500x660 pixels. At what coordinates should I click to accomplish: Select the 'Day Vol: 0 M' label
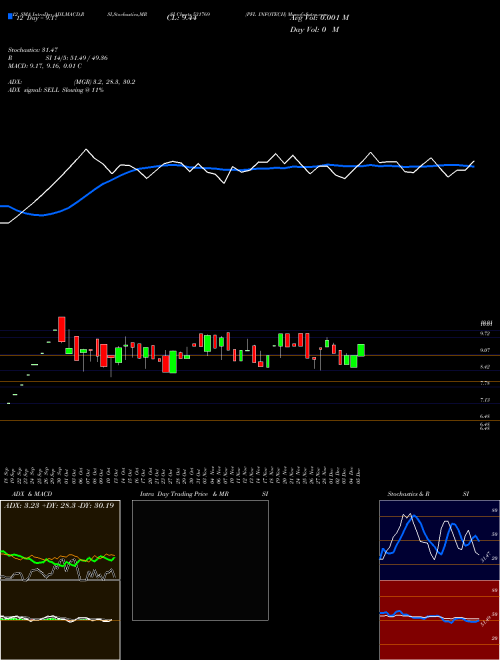314,30
